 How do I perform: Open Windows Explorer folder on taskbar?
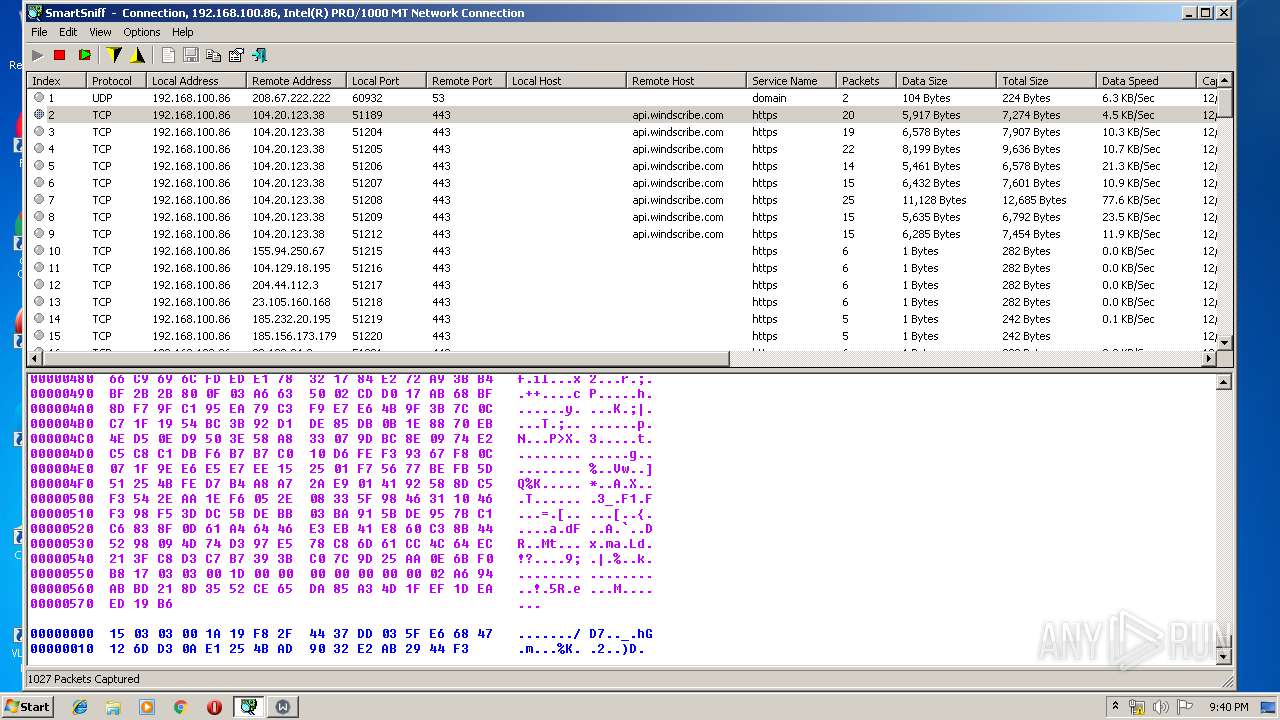[x=113, y=706]
